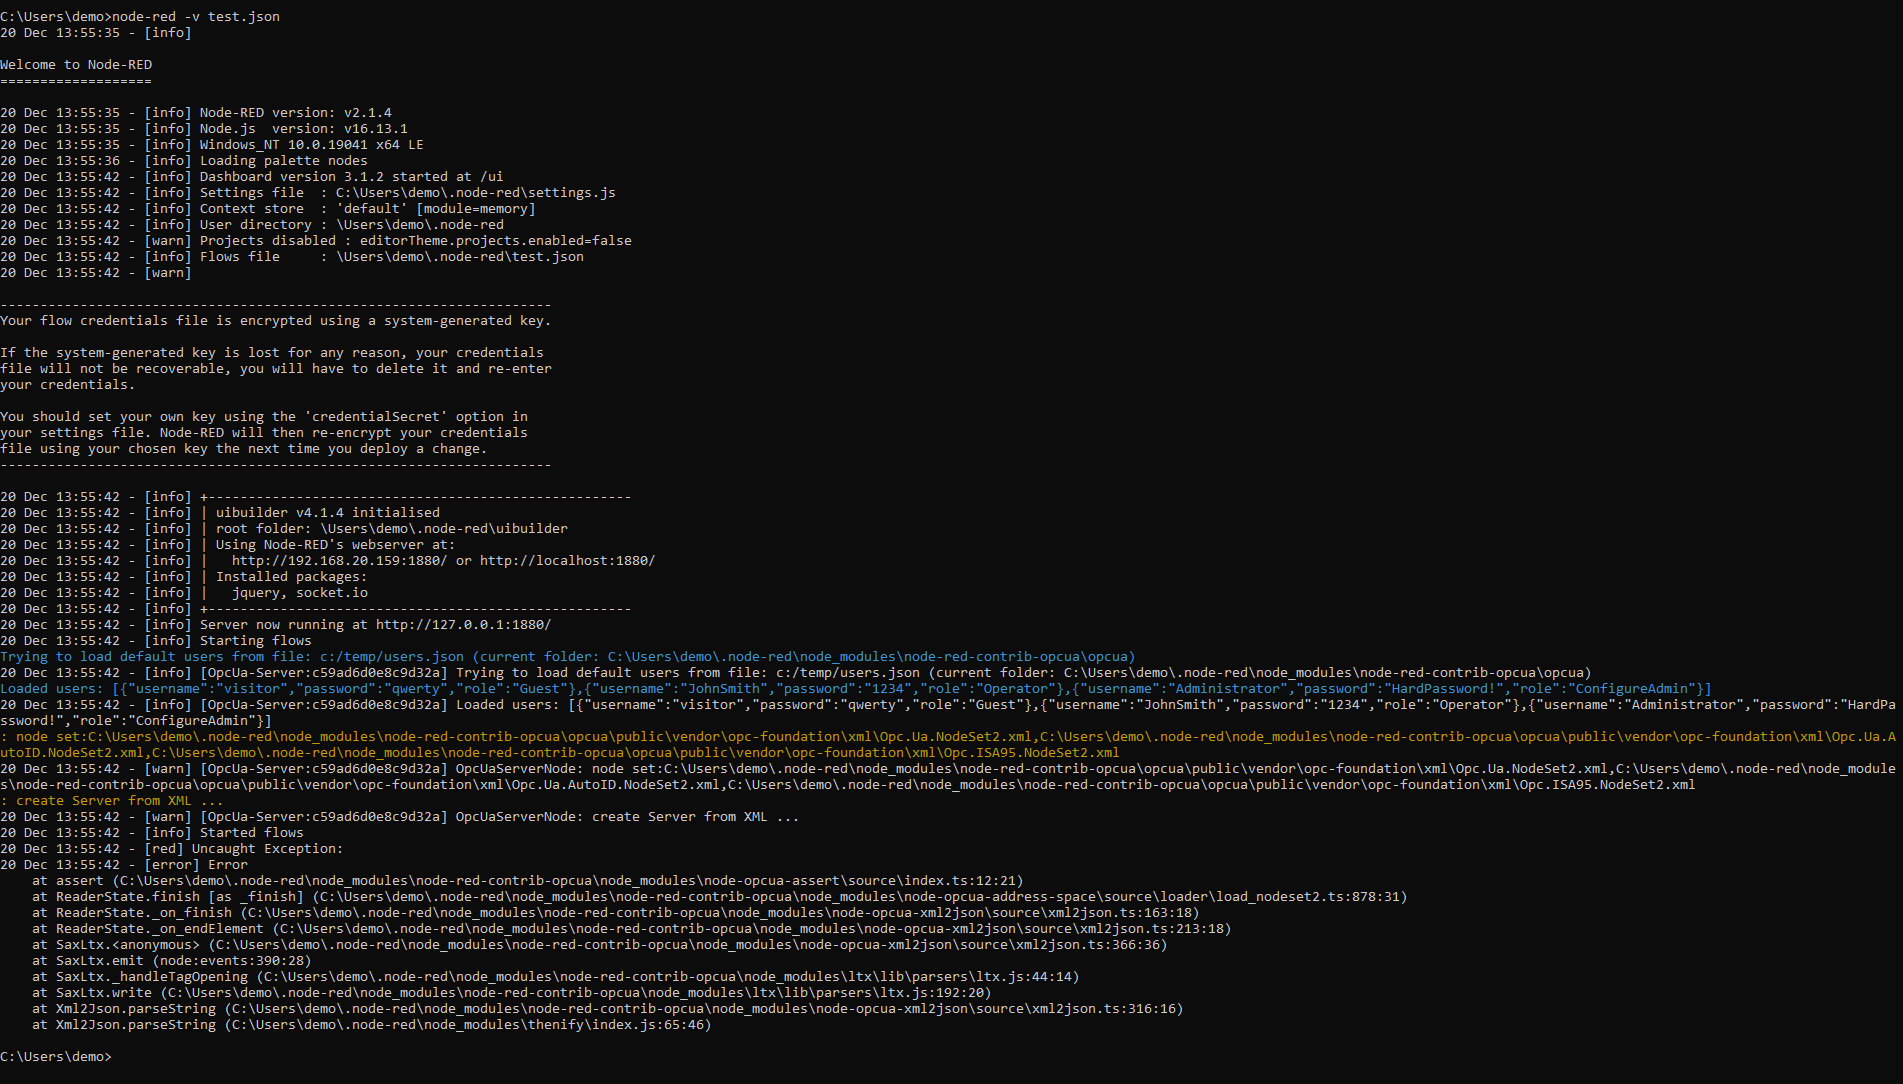1903x1084 pixels.
Task: Click the http://192.168.20.159:1880/ URL
Action: click(x=340, y=561)
